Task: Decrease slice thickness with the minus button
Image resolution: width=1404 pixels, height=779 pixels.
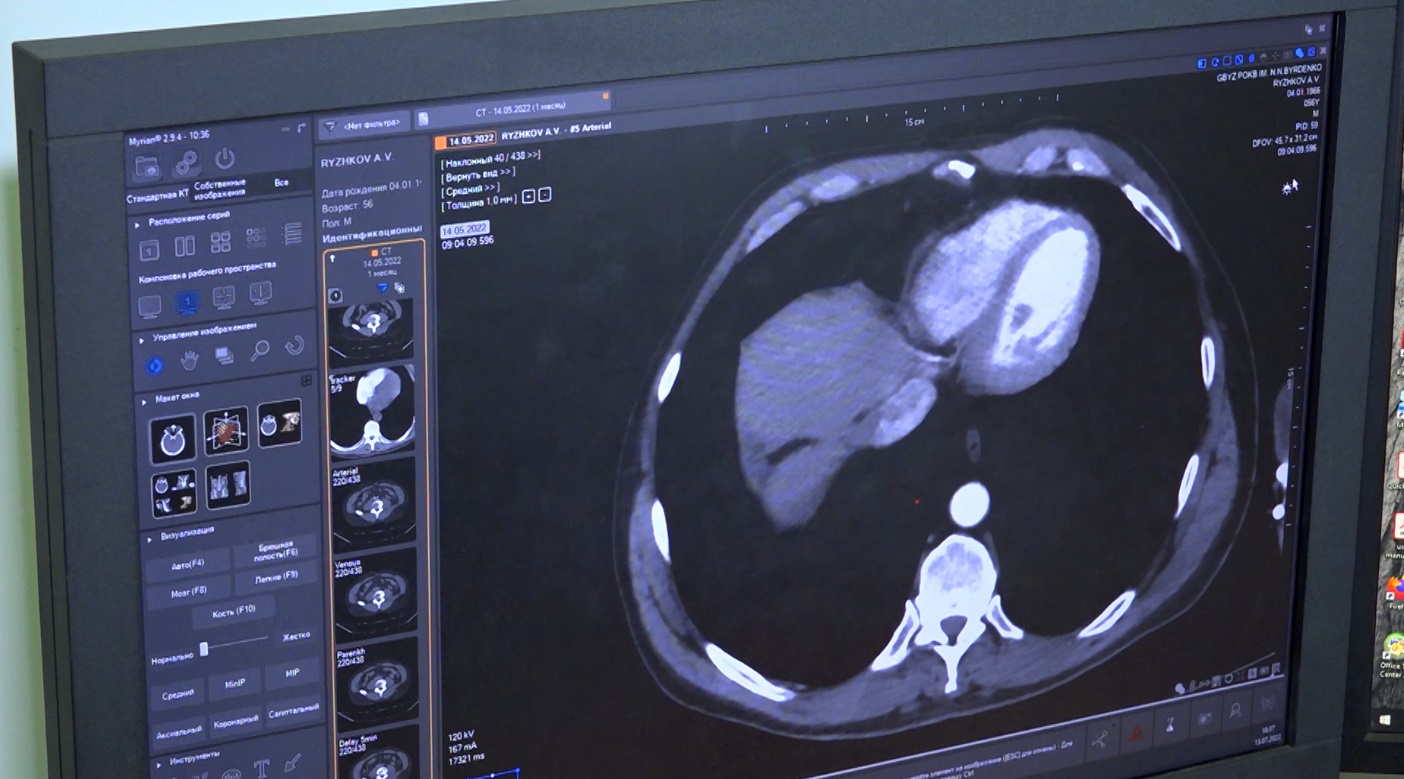Action: pyautogui.click(x=544, y=194)
